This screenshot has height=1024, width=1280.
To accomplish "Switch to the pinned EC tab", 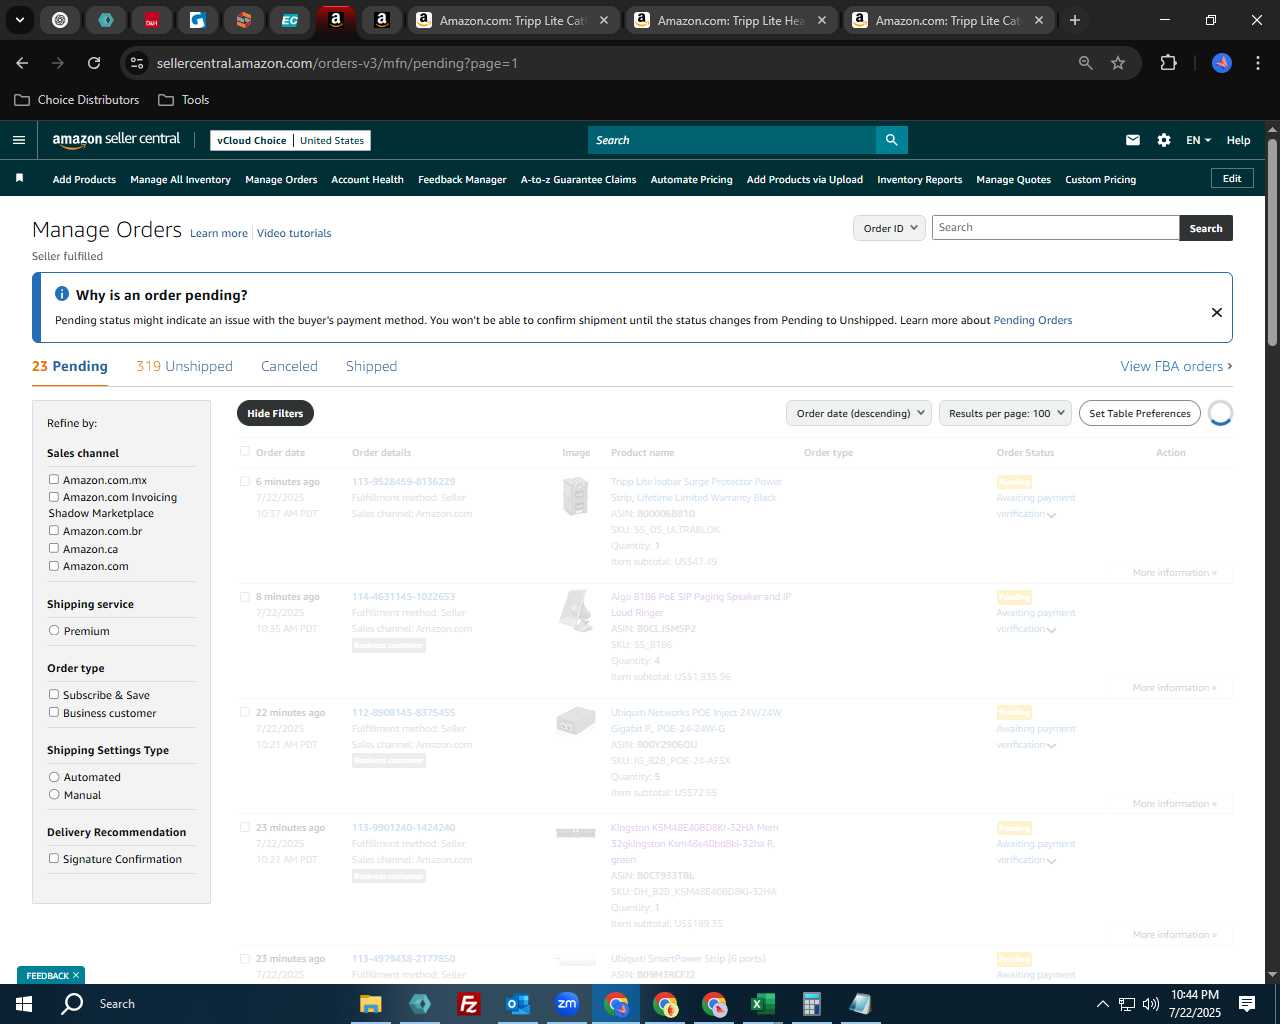I will pos(290,20).
